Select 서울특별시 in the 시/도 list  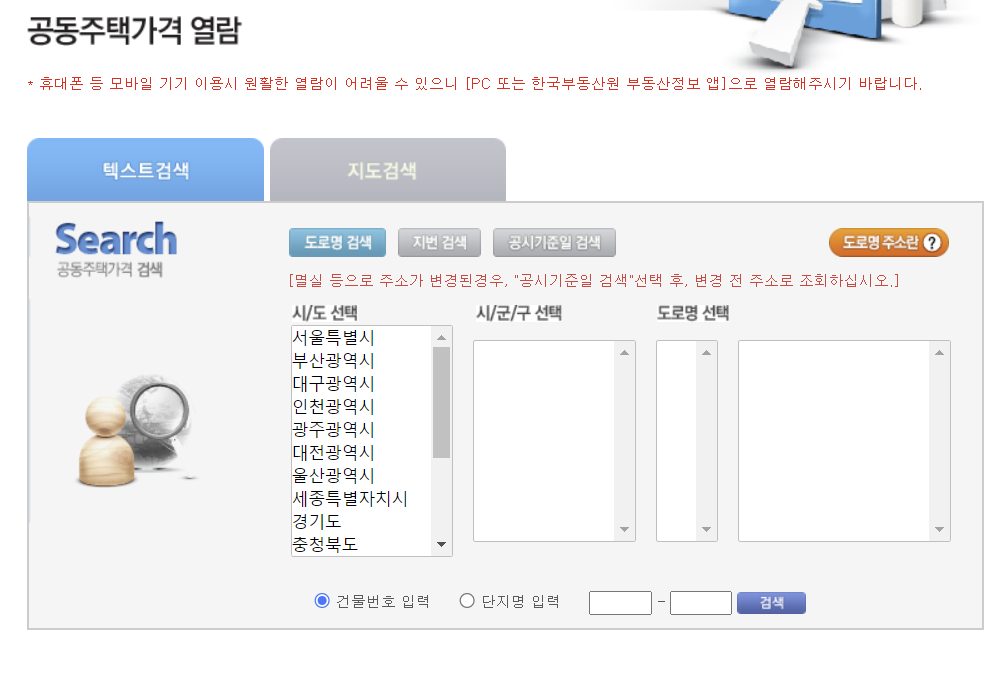361,337
